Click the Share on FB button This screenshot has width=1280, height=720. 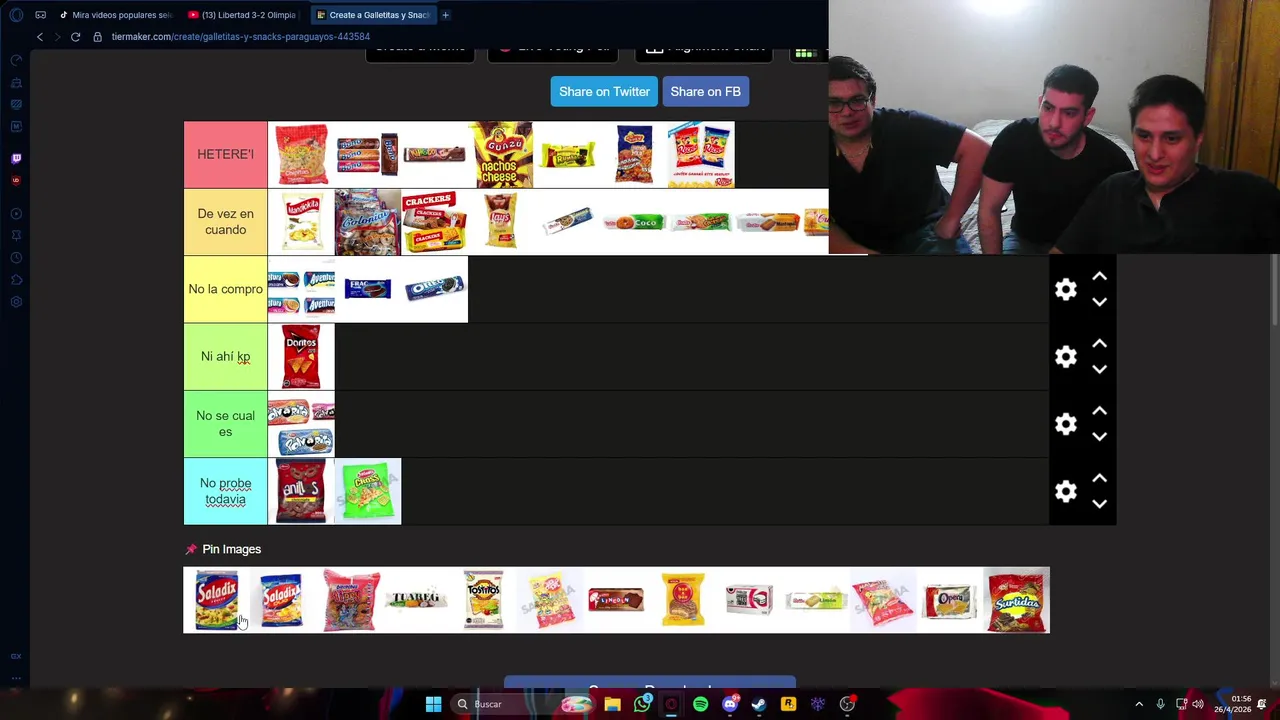pyautogui.click(x=705, y=91)
